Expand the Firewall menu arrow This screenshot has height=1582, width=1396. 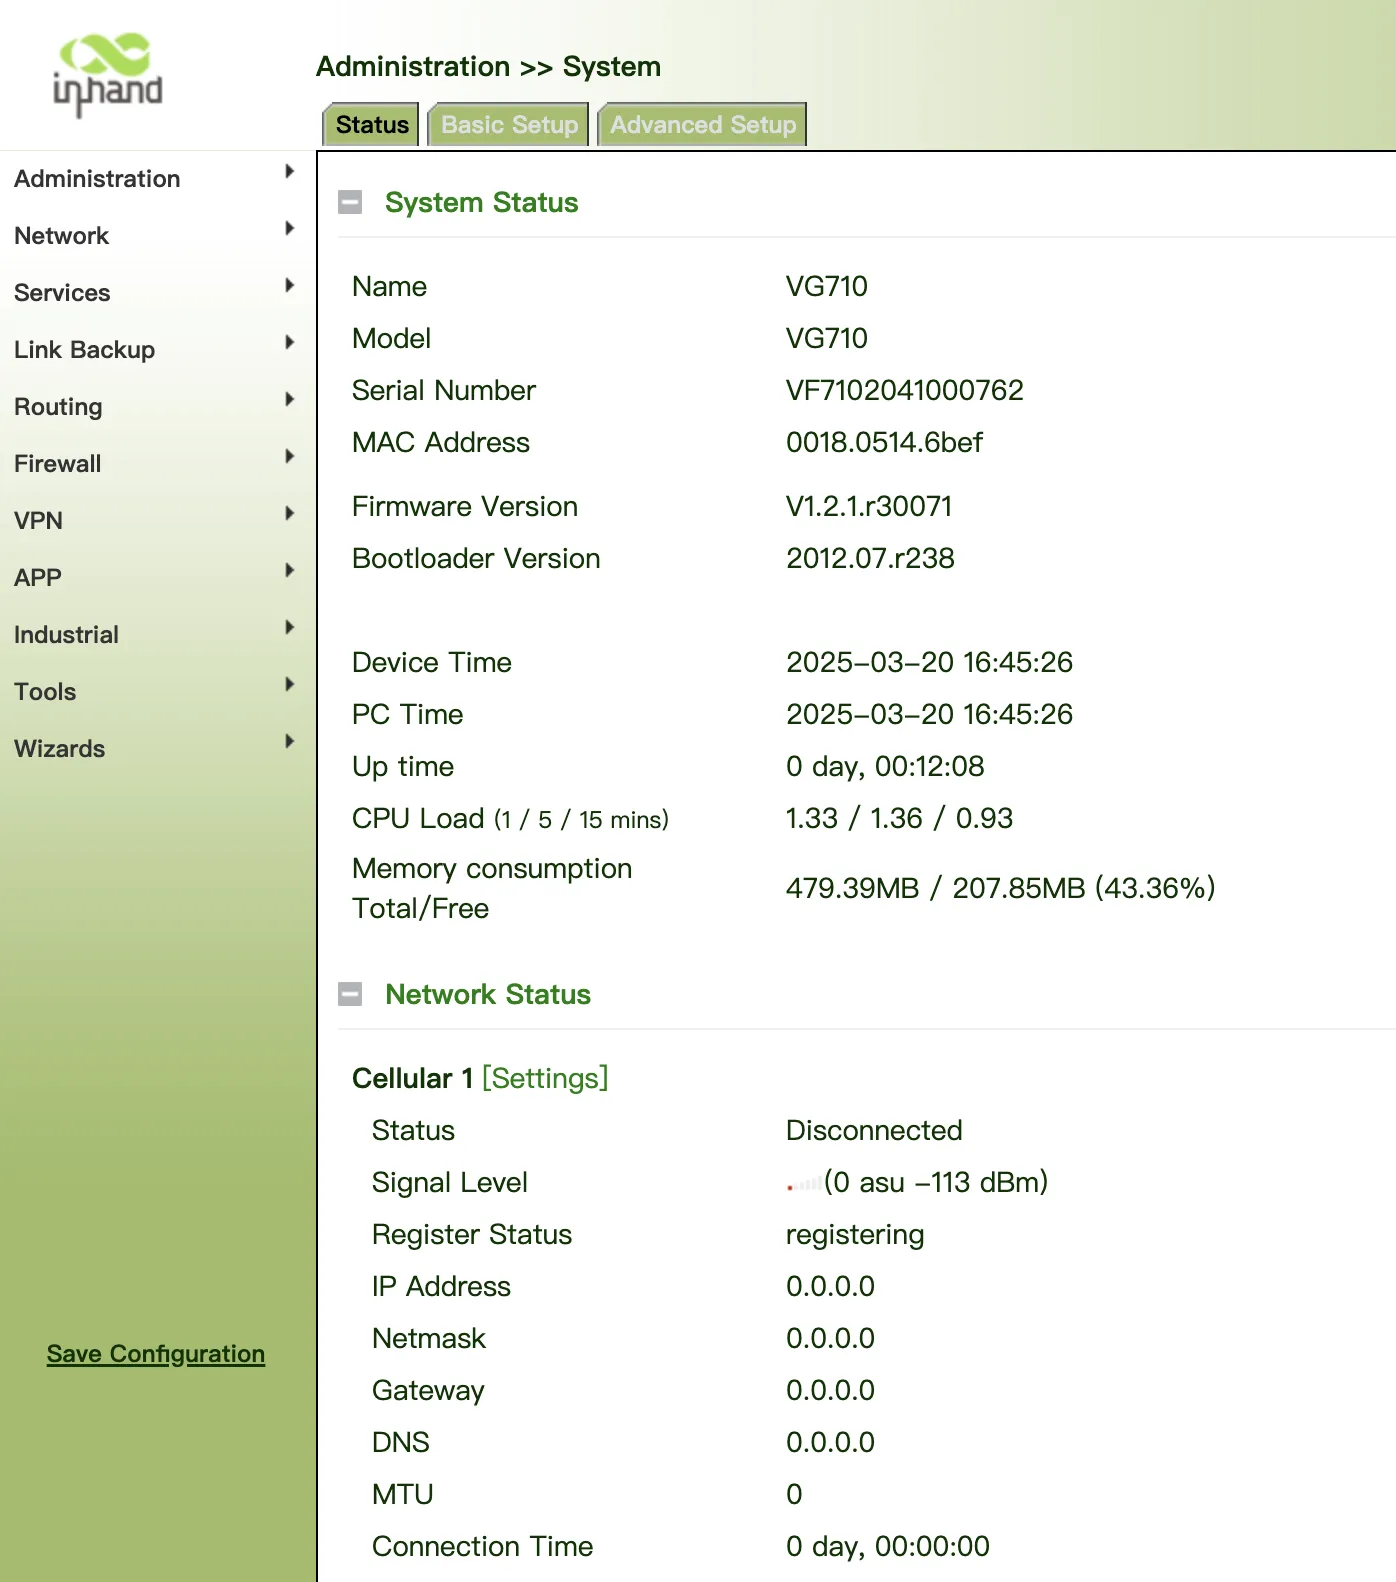click(x=289, y=456)
